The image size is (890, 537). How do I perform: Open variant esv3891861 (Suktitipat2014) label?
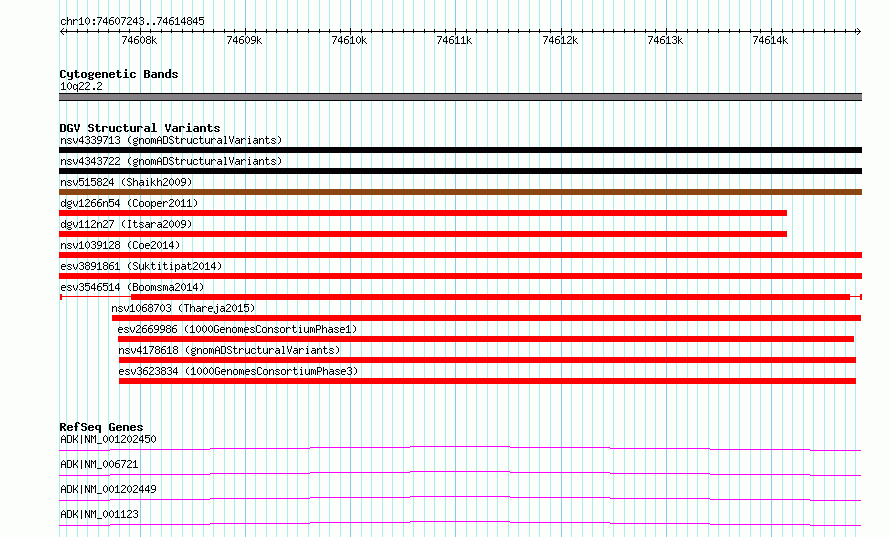point(141,266)
